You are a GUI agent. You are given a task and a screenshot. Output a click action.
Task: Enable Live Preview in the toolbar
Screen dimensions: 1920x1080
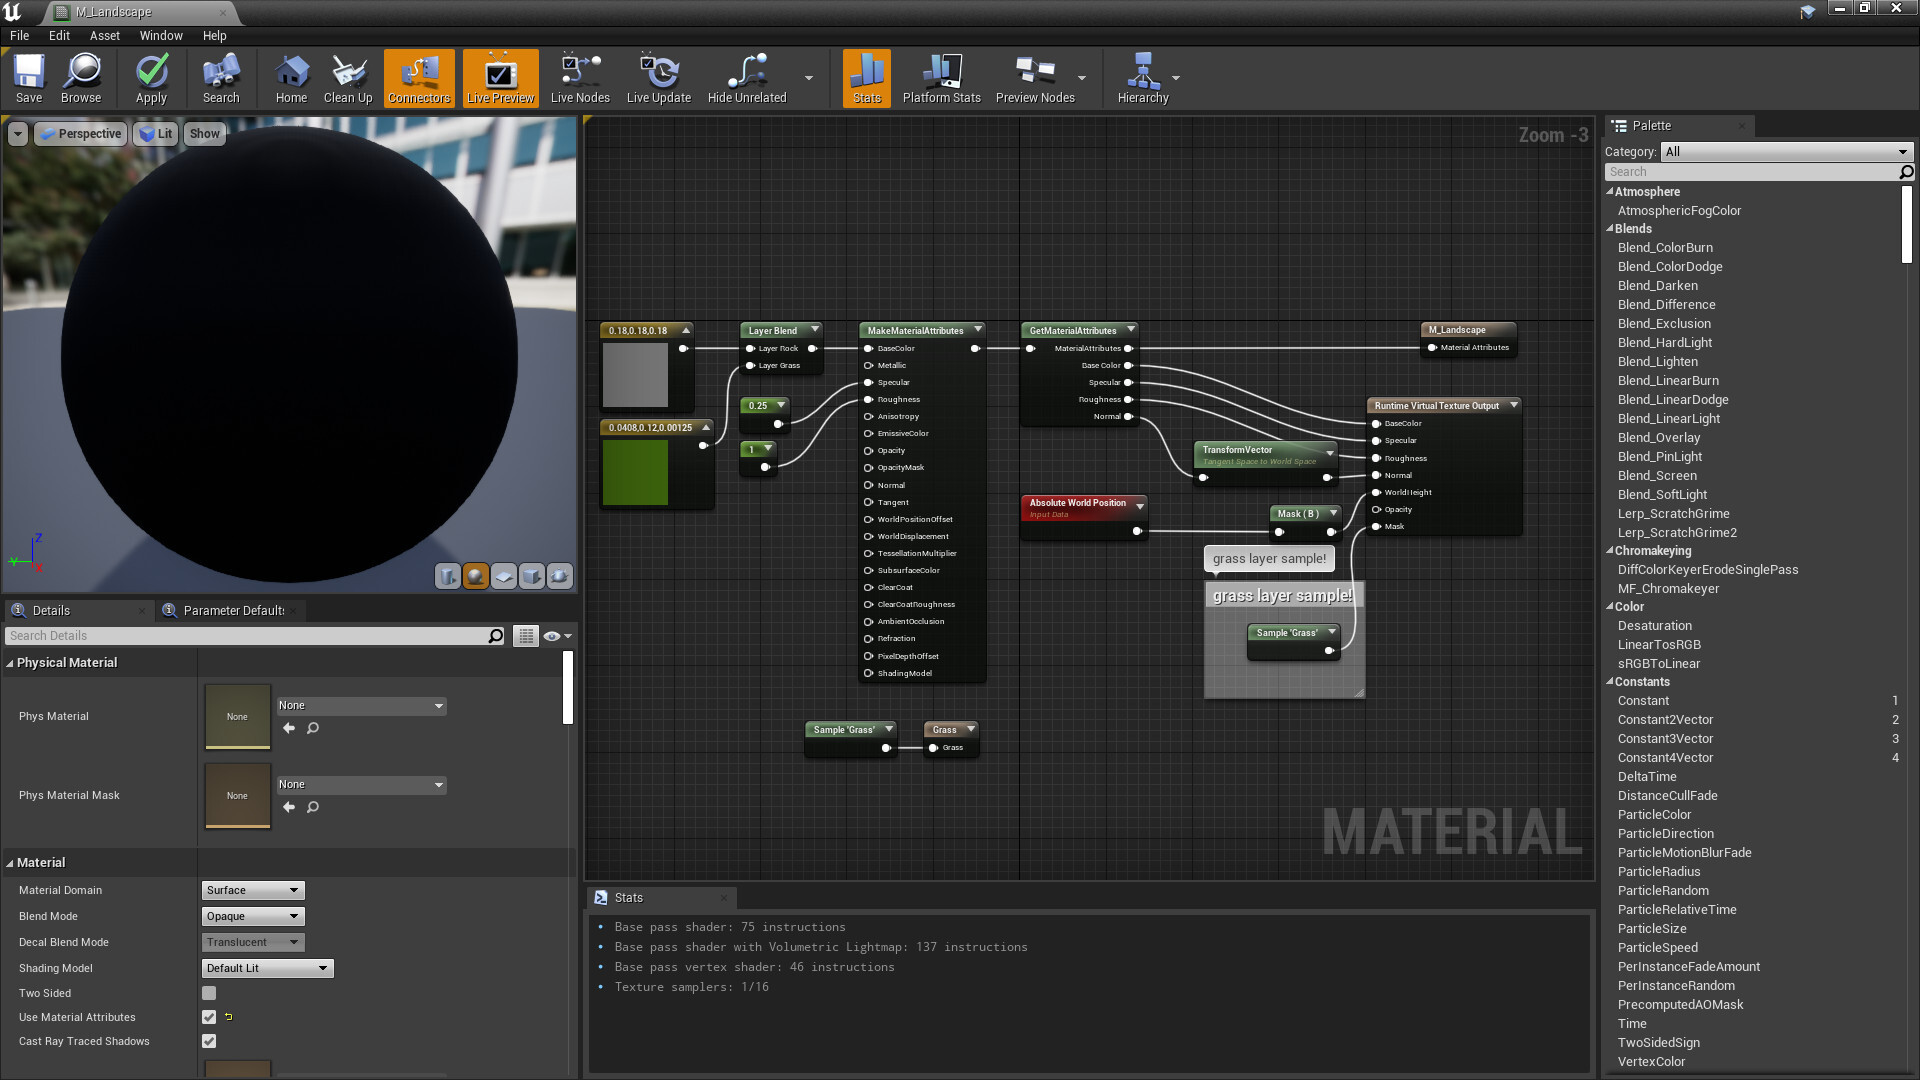(x=499, y=78)
